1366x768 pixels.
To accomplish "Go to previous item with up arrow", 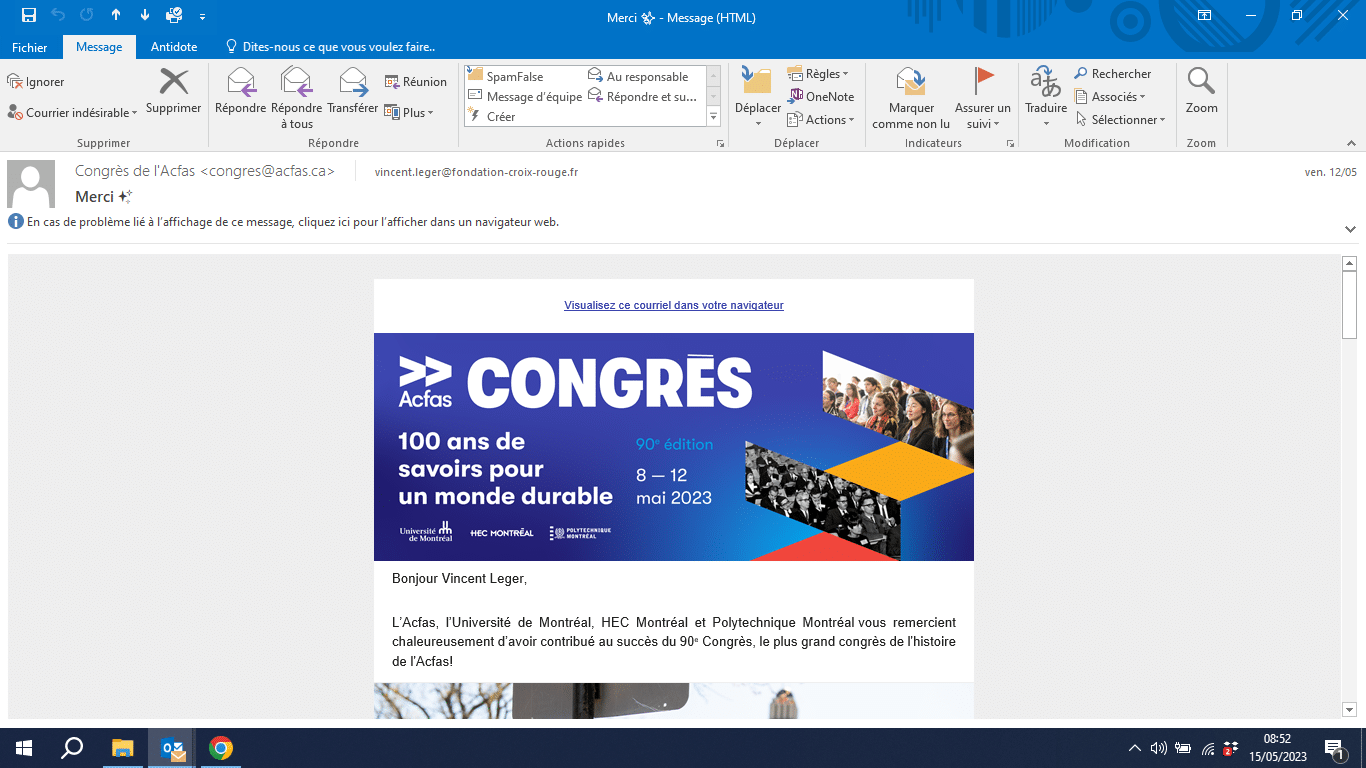I will click(116, 15).
